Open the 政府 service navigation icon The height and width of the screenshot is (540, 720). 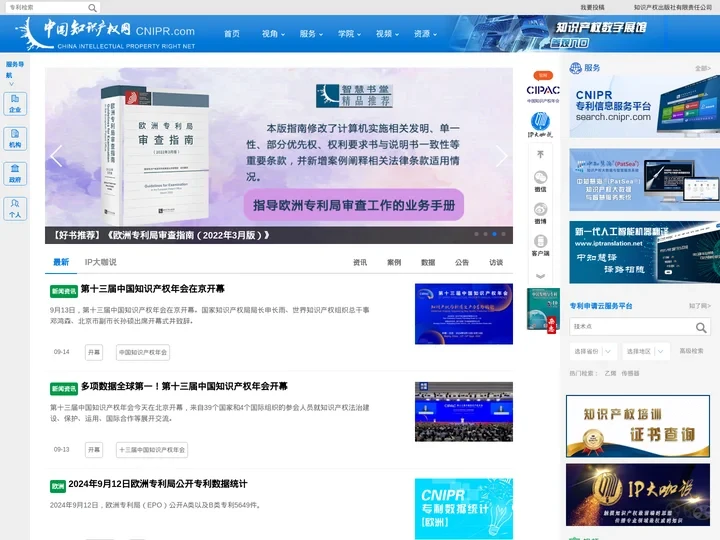(x=15, y=174)
